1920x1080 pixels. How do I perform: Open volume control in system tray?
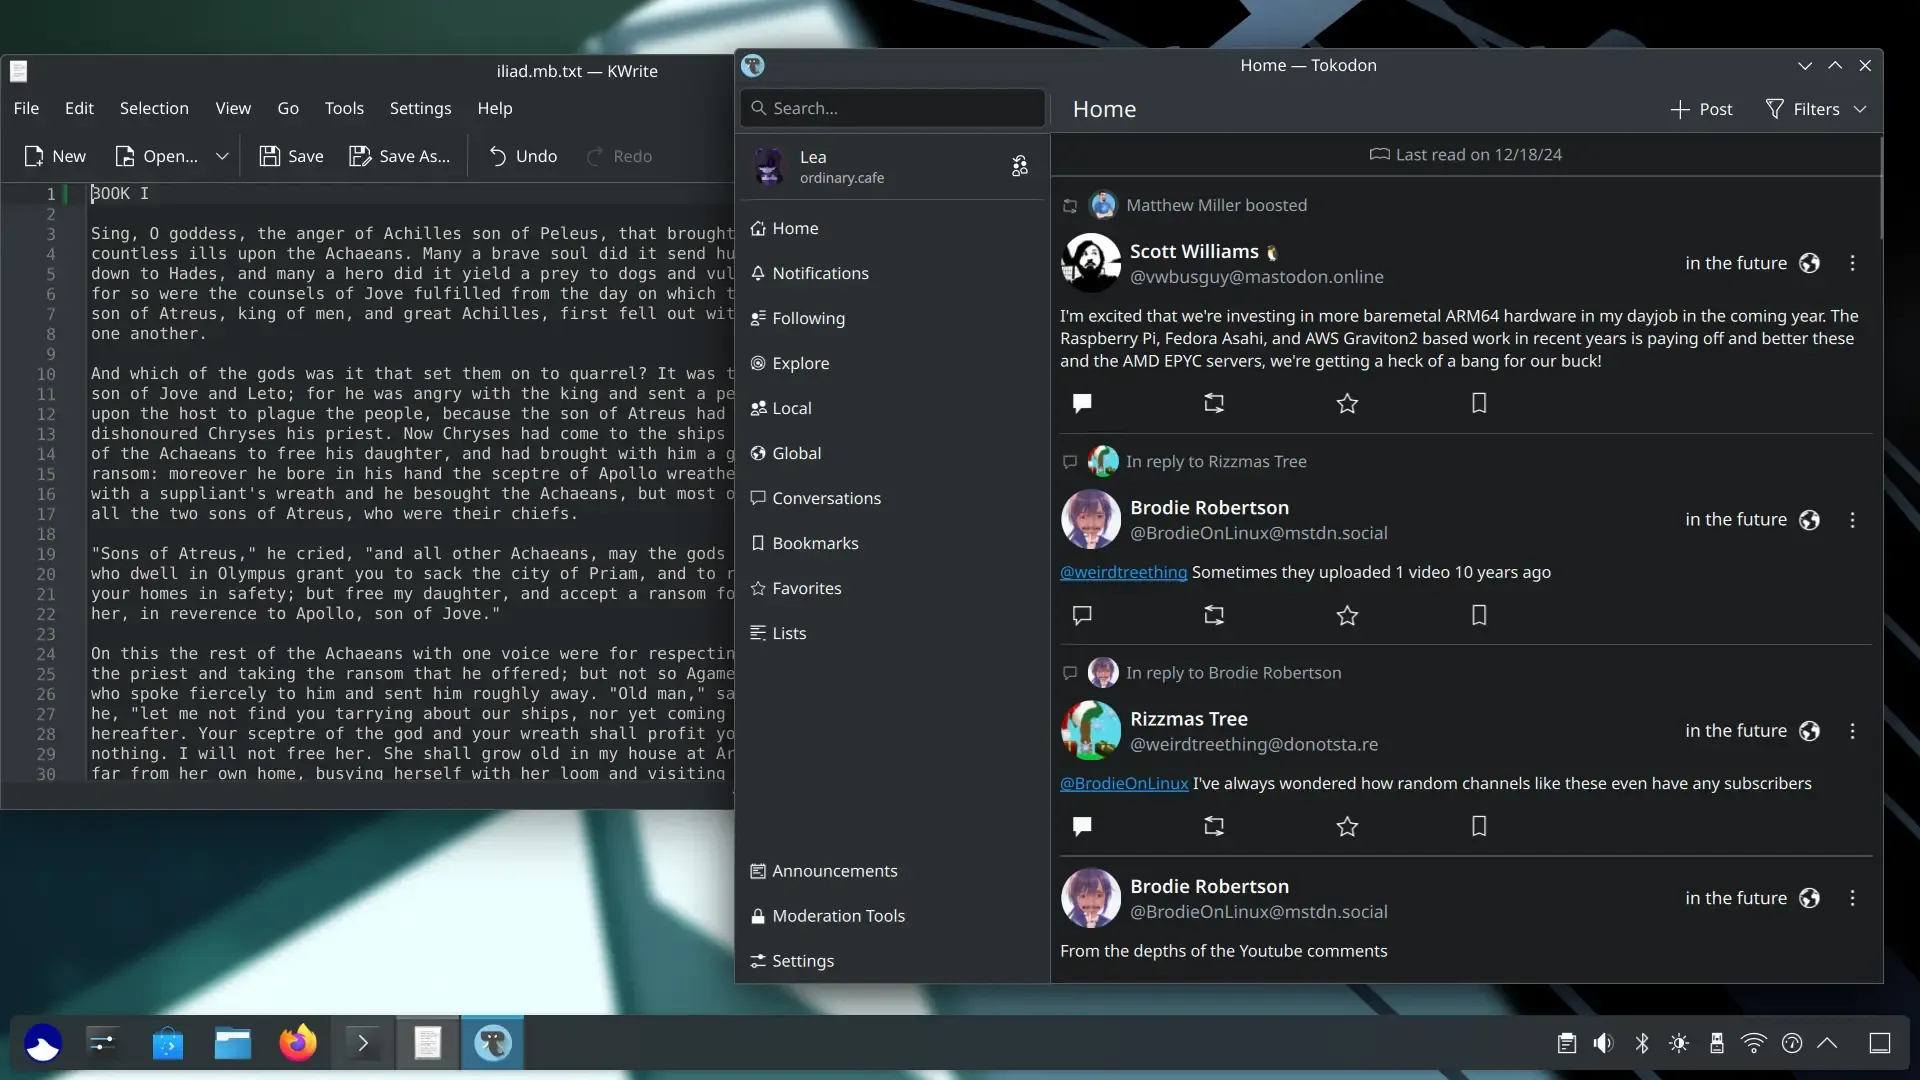(1604, 1043)
